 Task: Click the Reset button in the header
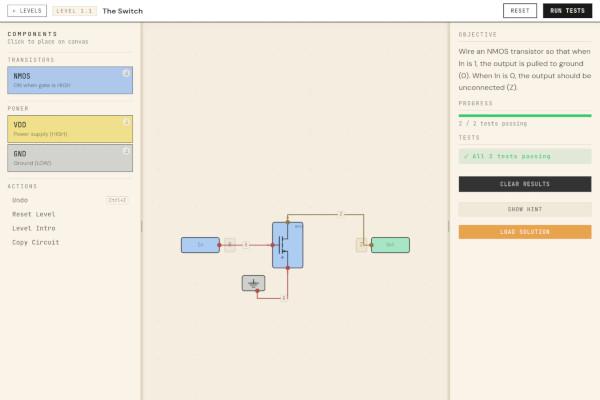pyautogui.click(x=520, y=10)
